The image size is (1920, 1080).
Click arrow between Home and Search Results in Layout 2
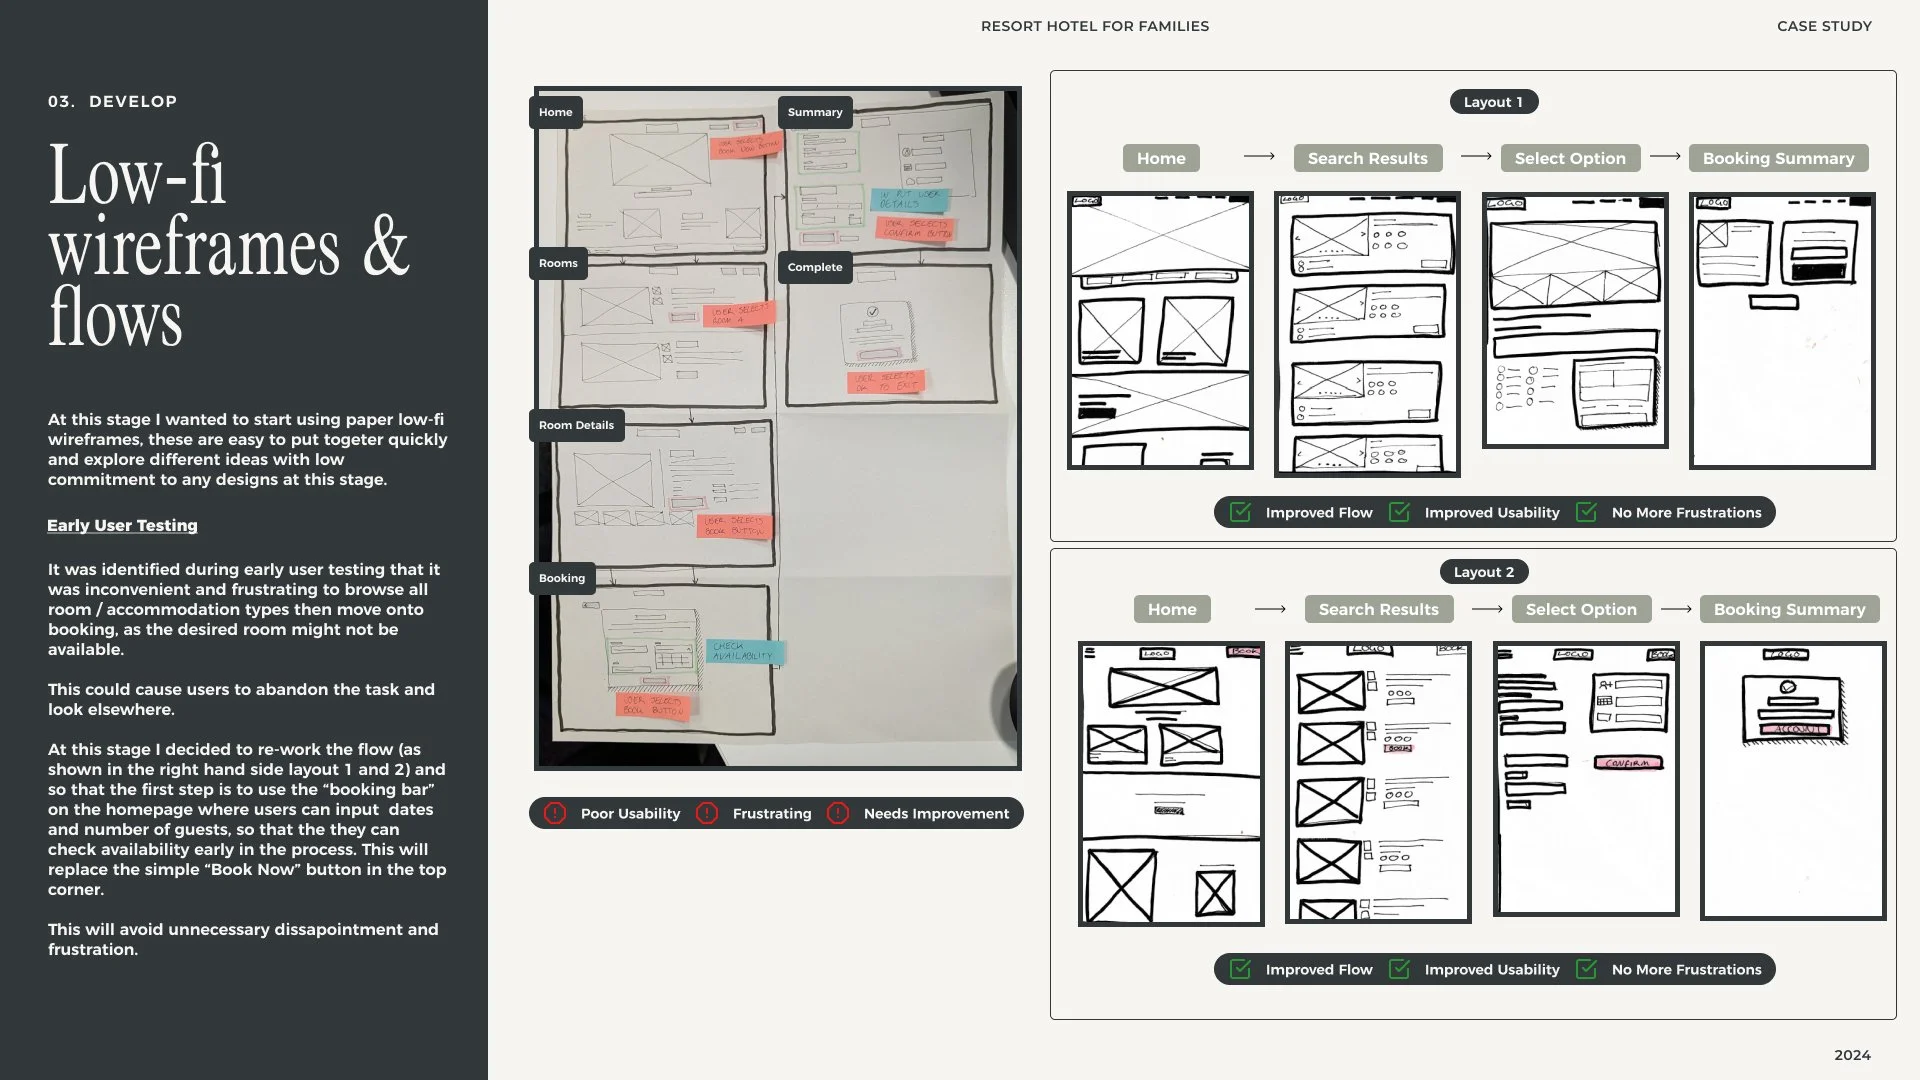(x=1270, y=609)
